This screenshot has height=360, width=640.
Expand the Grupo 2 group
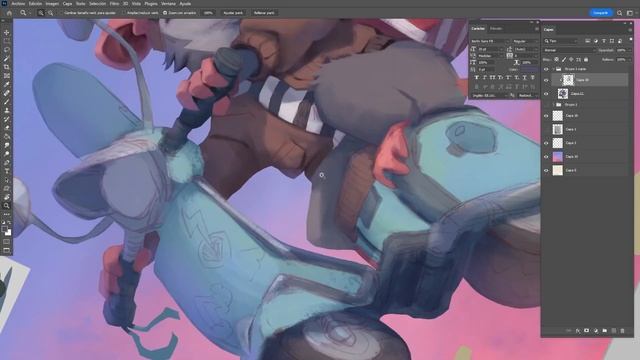[553, 105]
